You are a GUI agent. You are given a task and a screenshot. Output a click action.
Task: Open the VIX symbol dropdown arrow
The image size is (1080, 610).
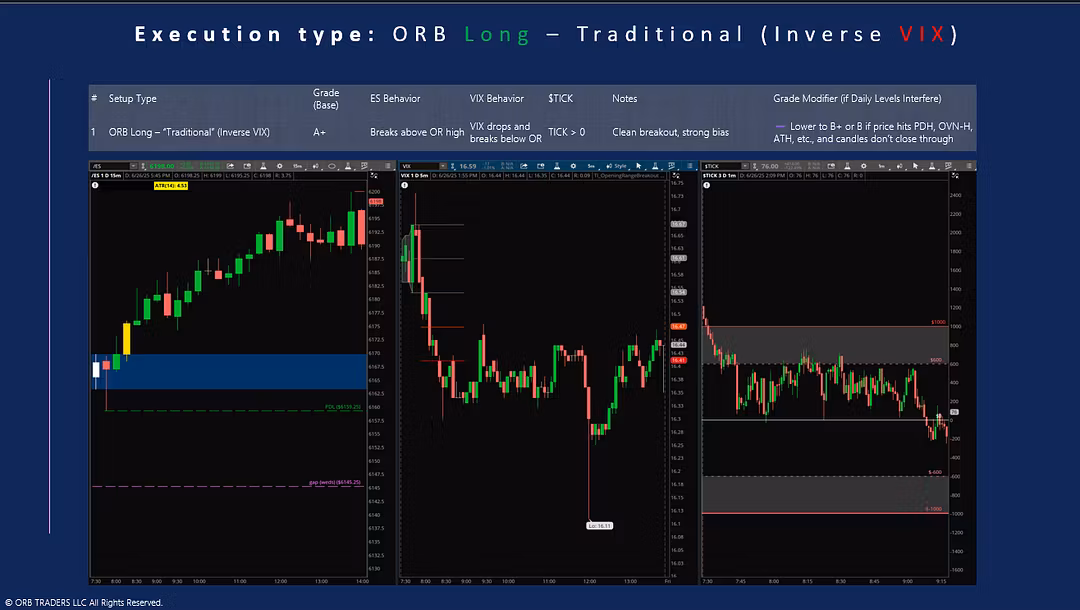pos(443,166)
